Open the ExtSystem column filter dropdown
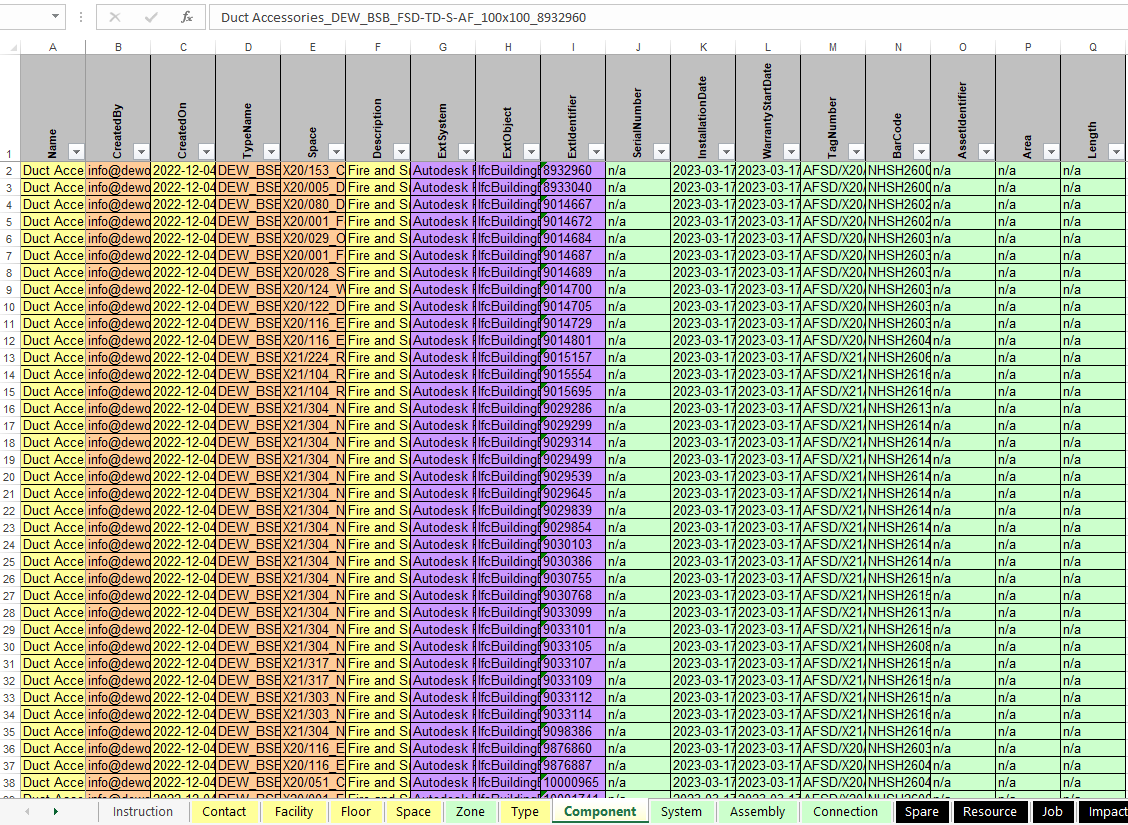The image size is (1128, 825). [466, 152]
